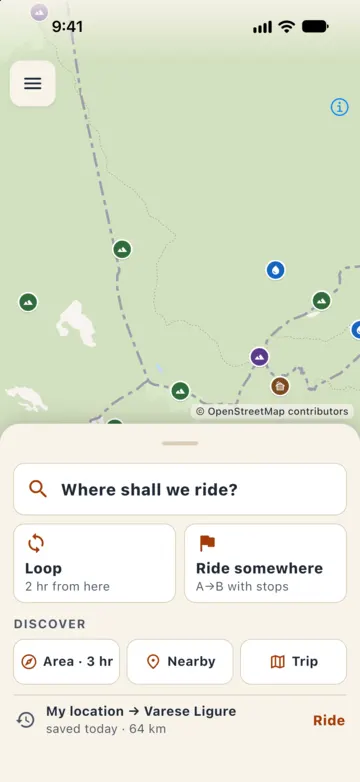Image resolution: width=360 pixels, height=782 pixels.
Task: Tap the search magnifier icon
Action: (x=38, y=489)
